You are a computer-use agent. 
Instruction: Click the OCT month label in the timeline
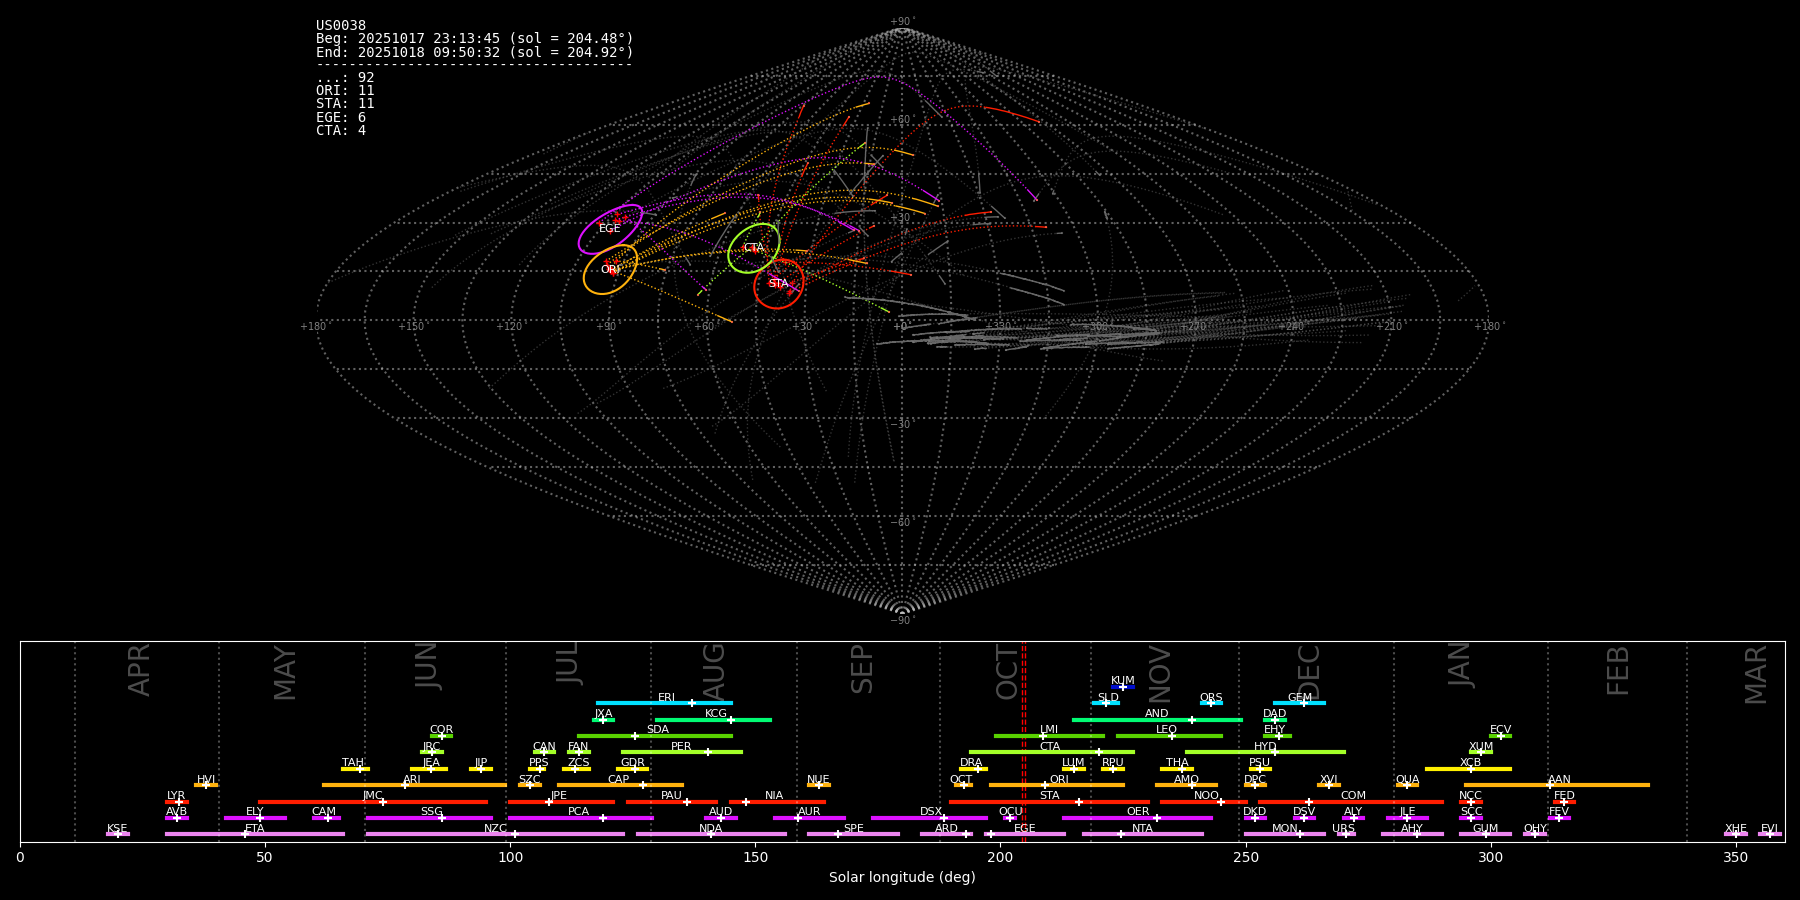[1007, 672]
